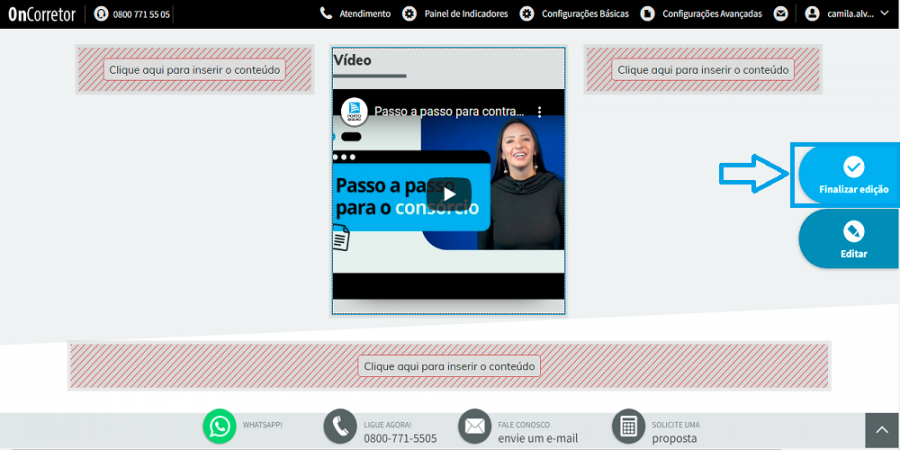
Task: Click the envelope icon for Fale Conosco
Action: 475,426
